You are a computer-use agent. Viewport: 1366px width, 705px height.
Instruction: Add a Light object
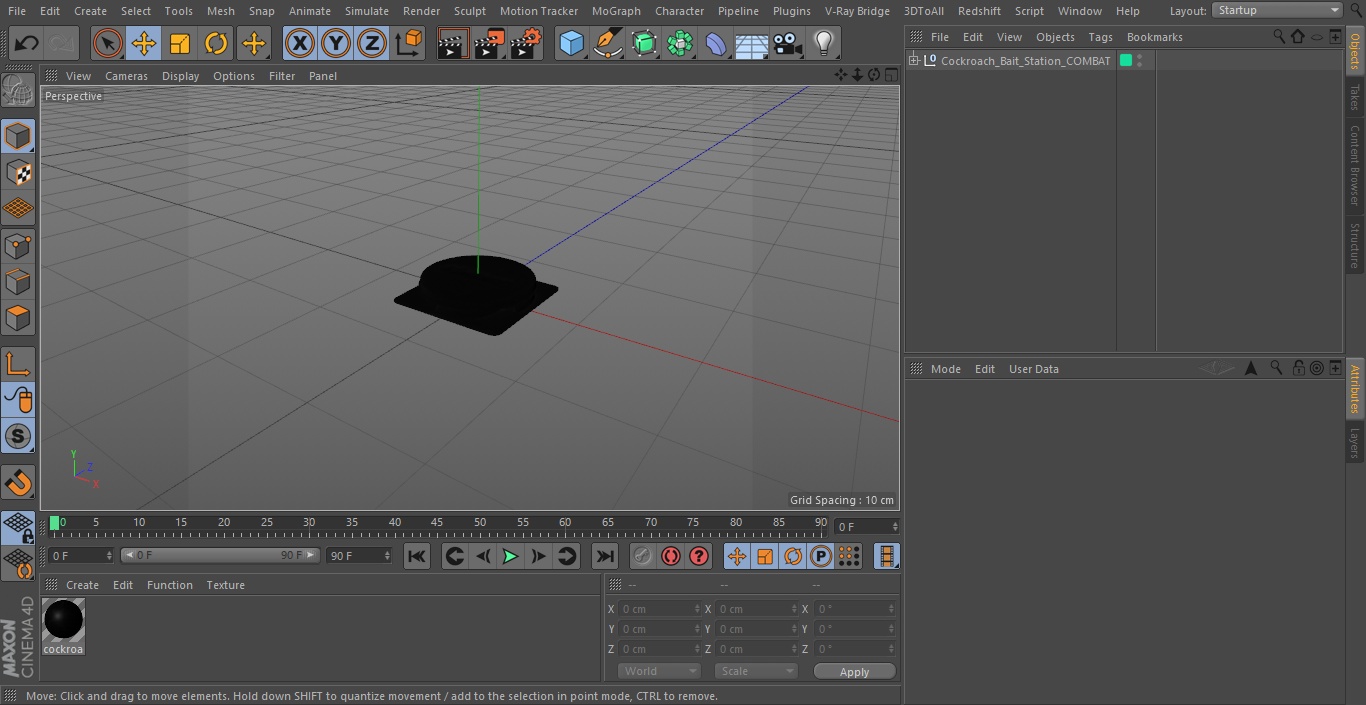click(x=823, y=43)
